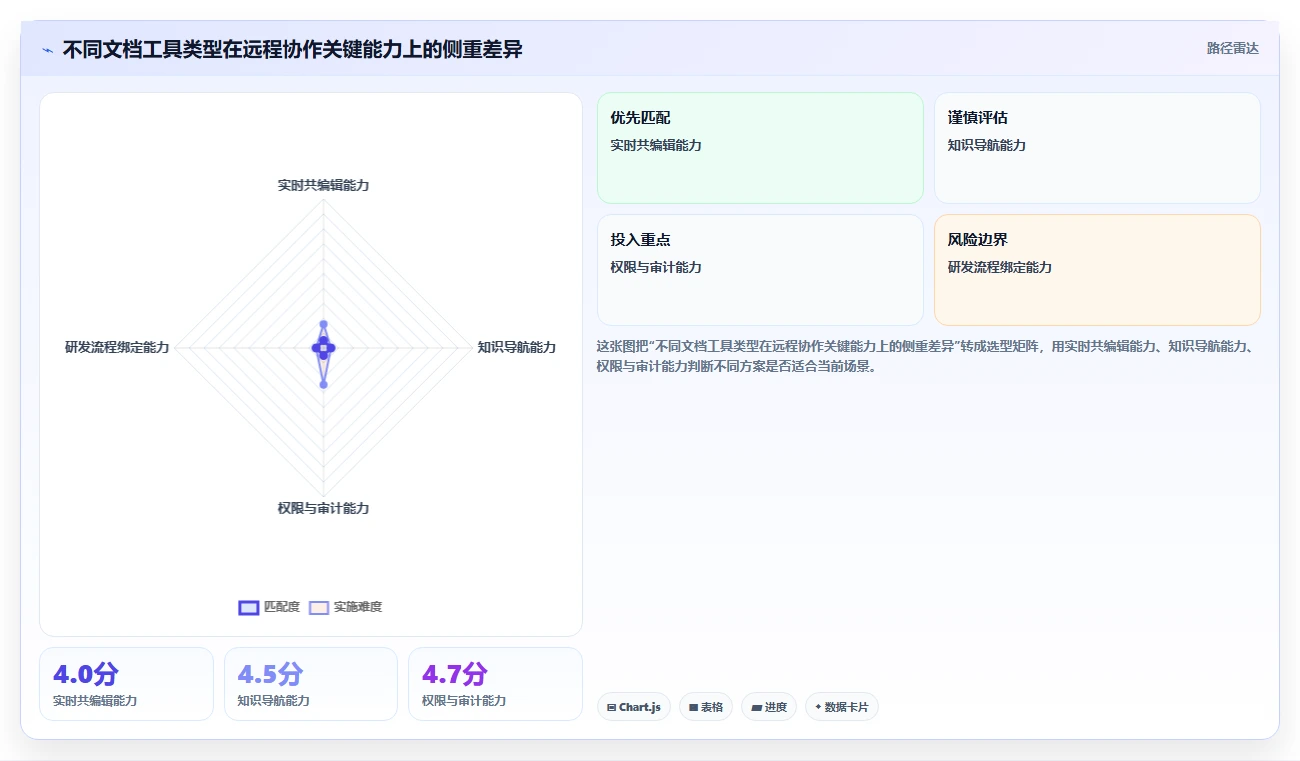Click the 路径雷达 label in header
Viewport: 1300px width, 761px height.
pyautogui.click(x=1232, y=48)
